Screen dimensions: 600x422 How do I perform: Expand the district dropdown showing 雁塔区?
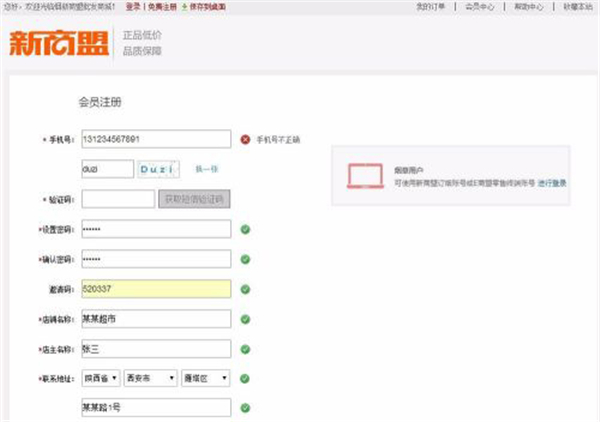point(206,379)
